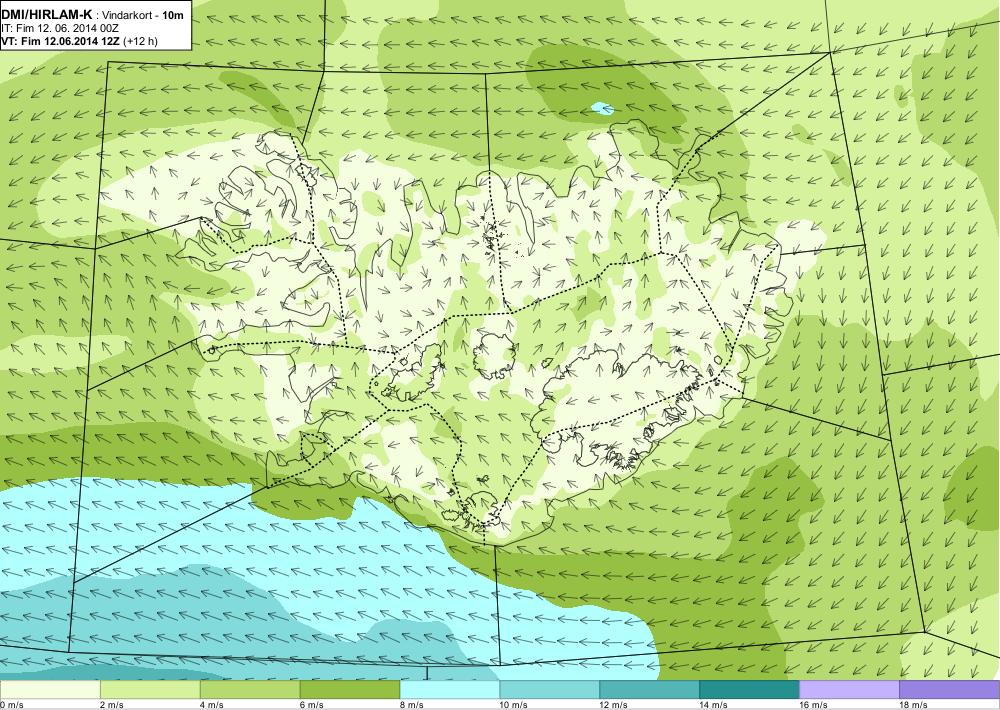The width and height of the screenshot is (1000, 710).
Task: Click the "18 m/s" legend label
Action: (x=913, y=705)
